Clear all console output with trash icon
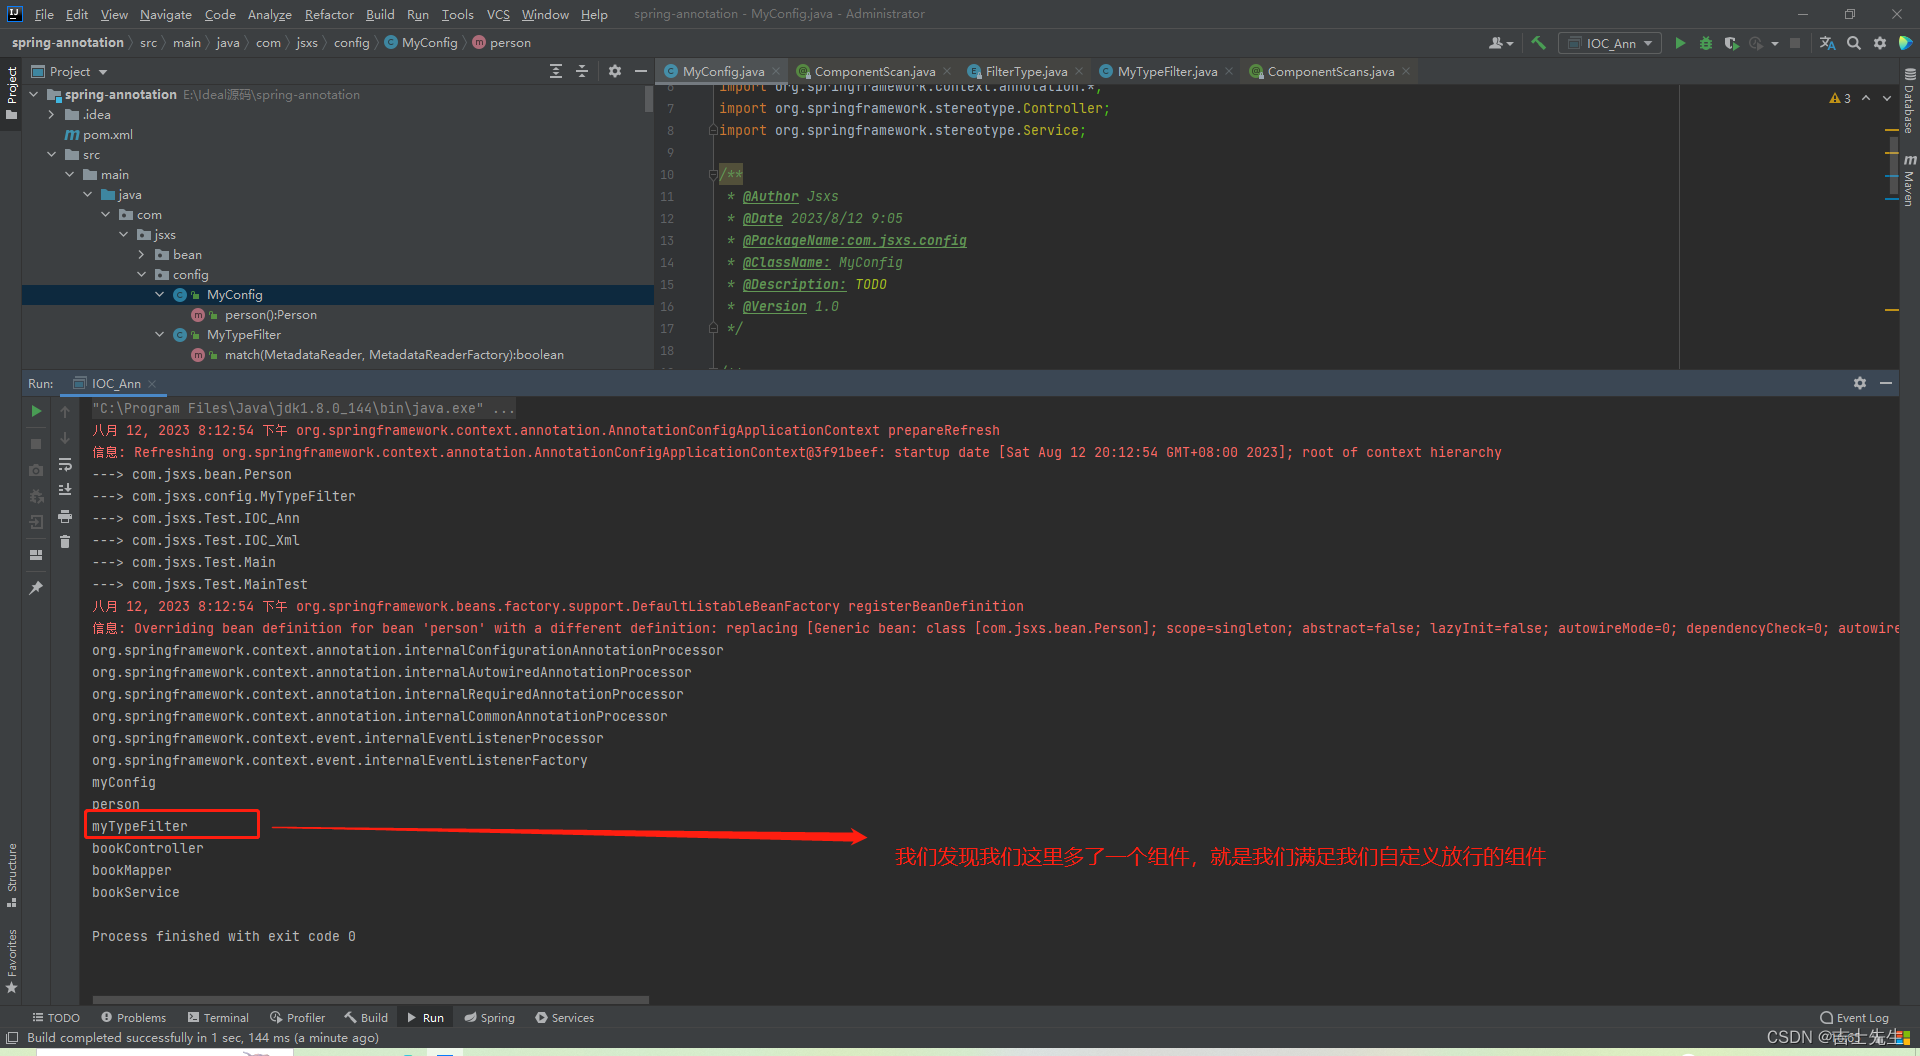 point(65,542)
